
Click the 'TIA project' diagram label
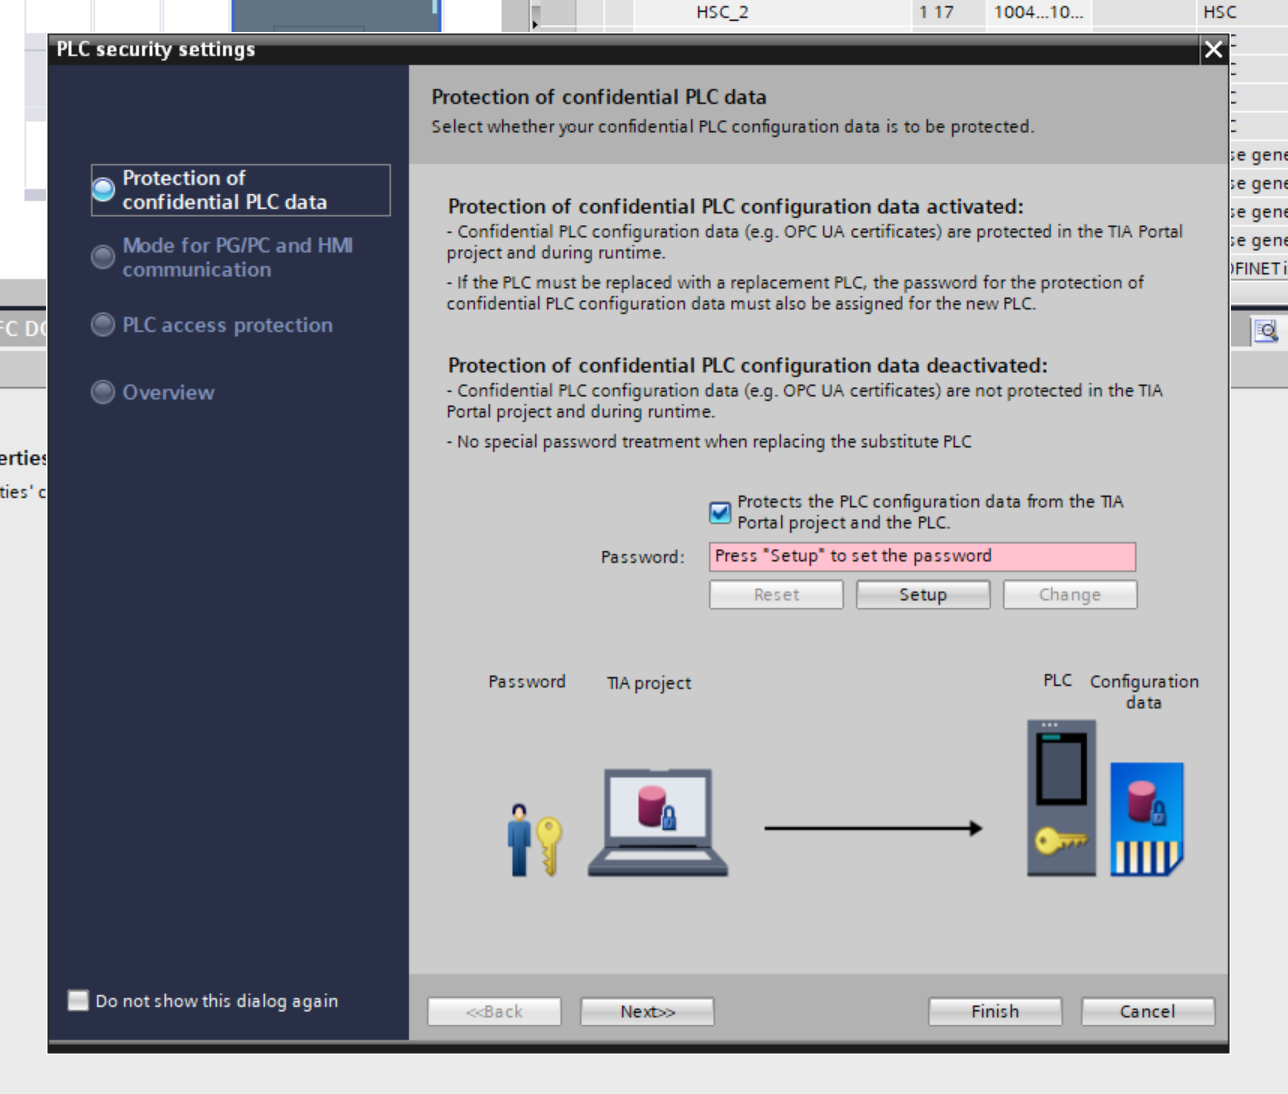click(649, 683)
